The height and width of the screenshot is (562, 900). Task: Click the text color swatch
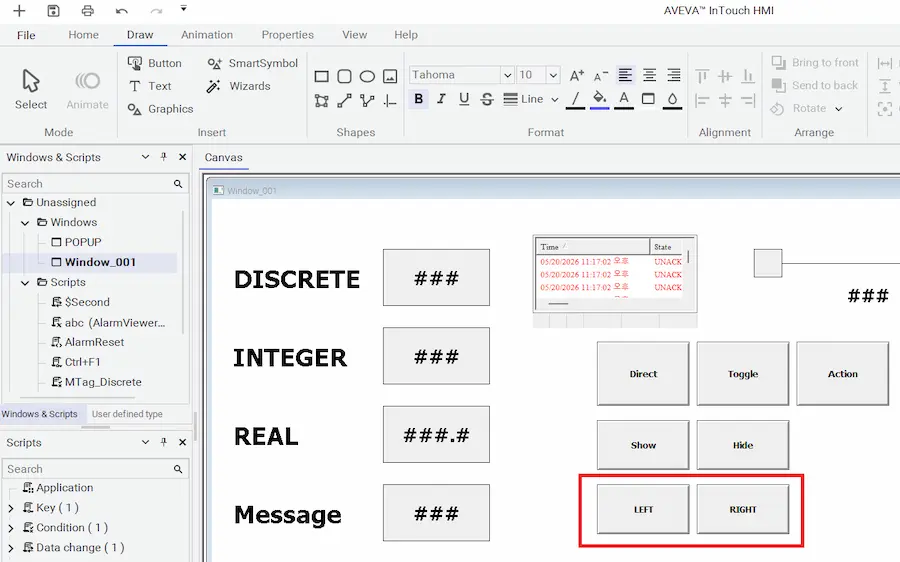624,100
